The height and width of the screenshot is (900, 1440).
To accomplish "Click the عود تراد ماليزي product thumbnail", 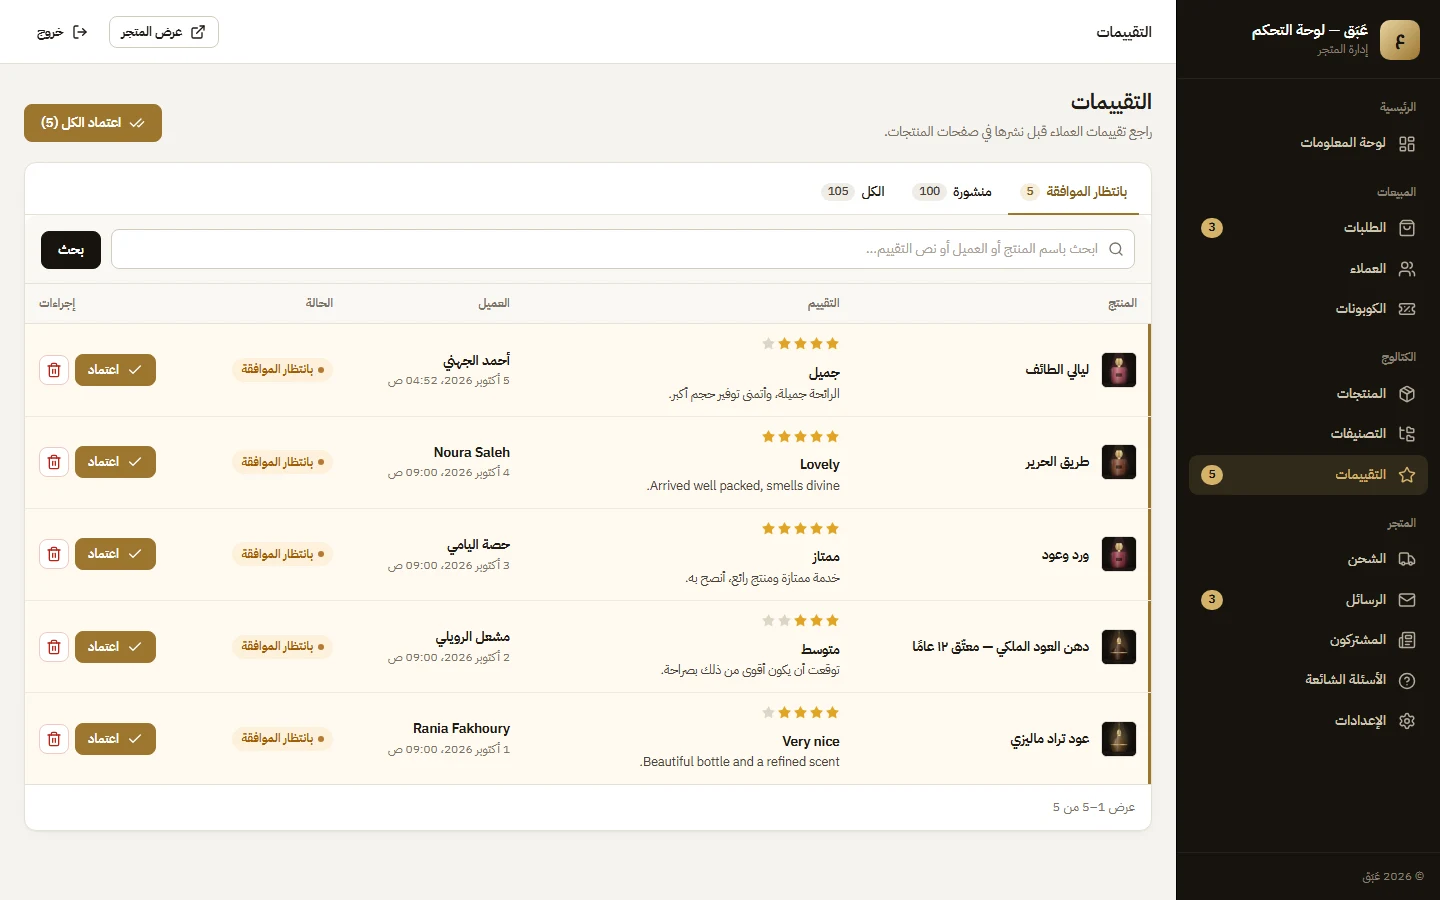I will 1119,739.
